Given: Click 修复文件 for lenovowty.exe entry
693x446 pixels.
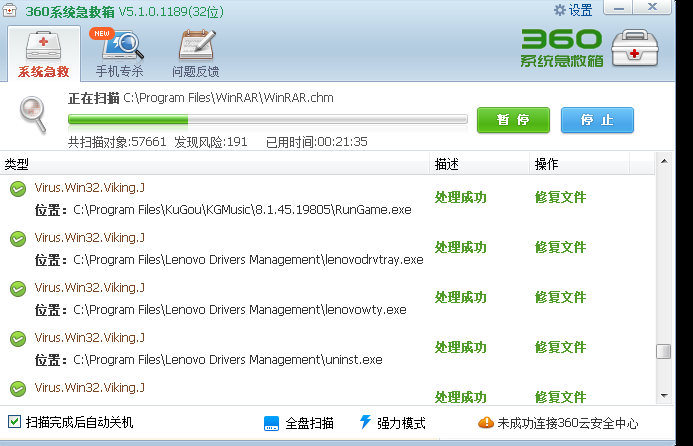Looking at the screenshot, I should [560, 297].
